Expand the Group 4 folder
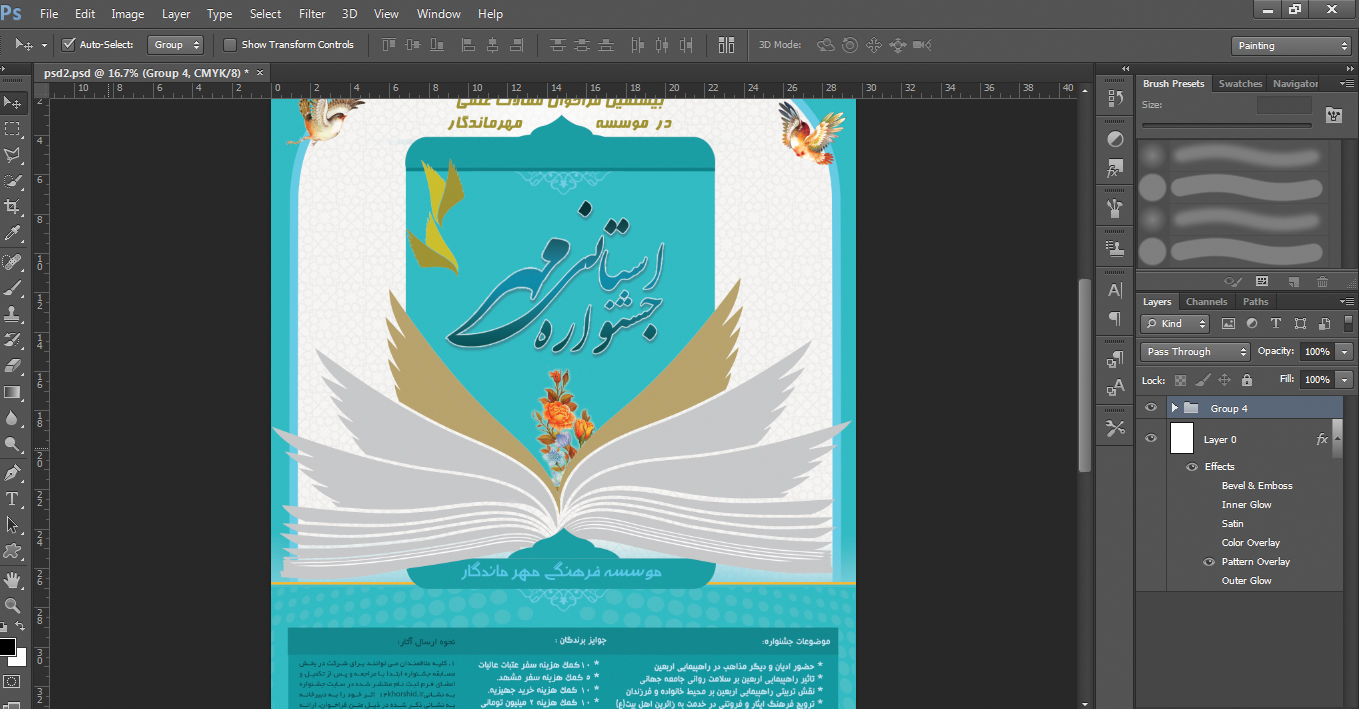This screenshot has width=1359, height=709. (x=1175, y=408)
